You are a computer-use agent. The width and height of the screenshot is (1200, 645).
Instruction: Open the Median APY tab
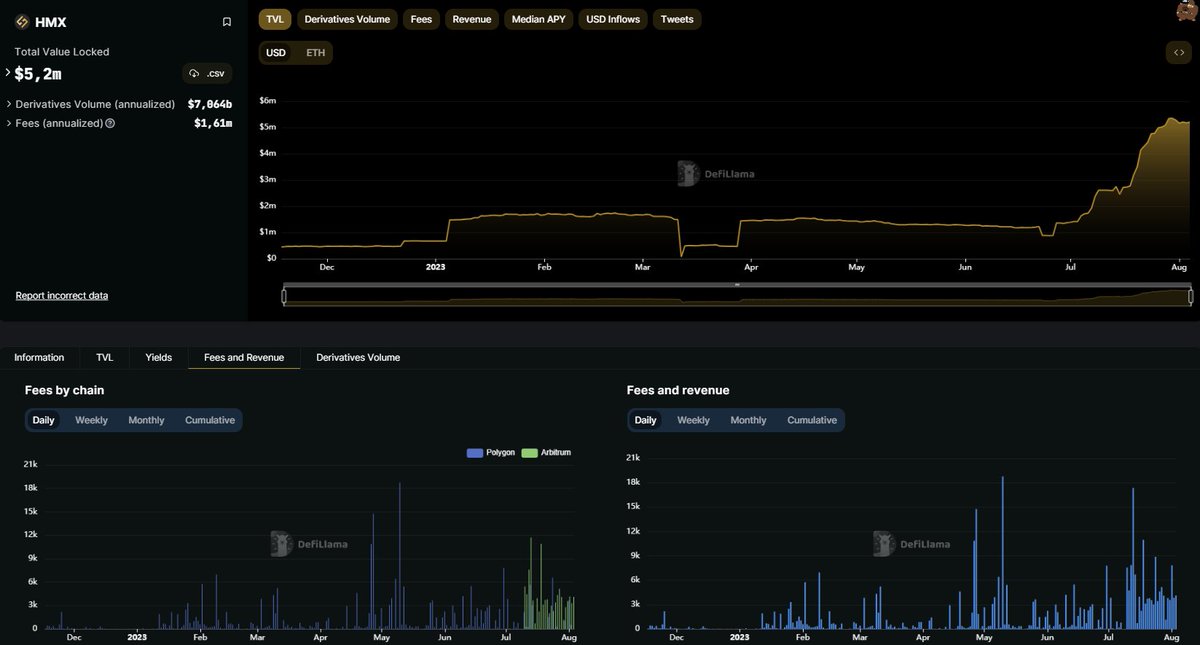(x=538, y=18)
